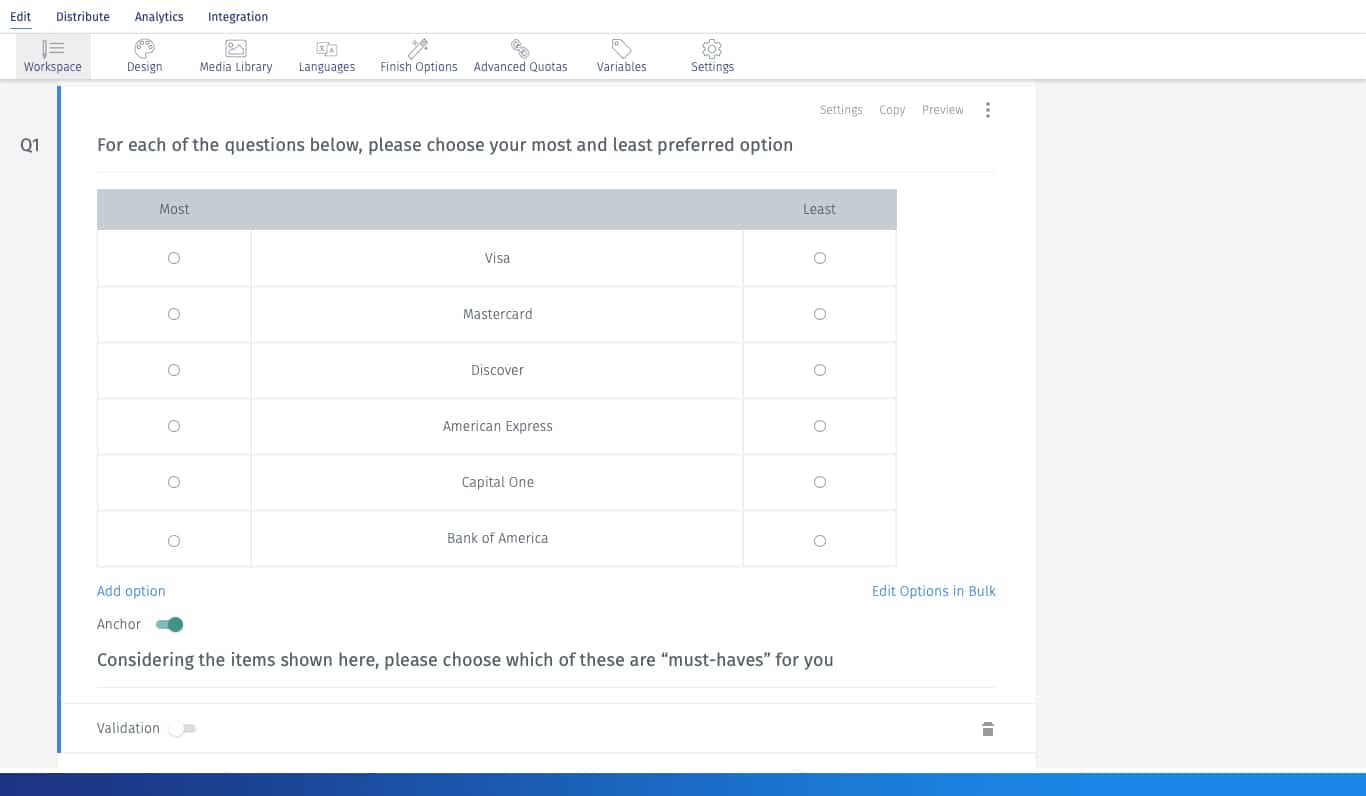1366x796 pixels.
Task: Open the Languages translation icon
Action: pos(327,48)
